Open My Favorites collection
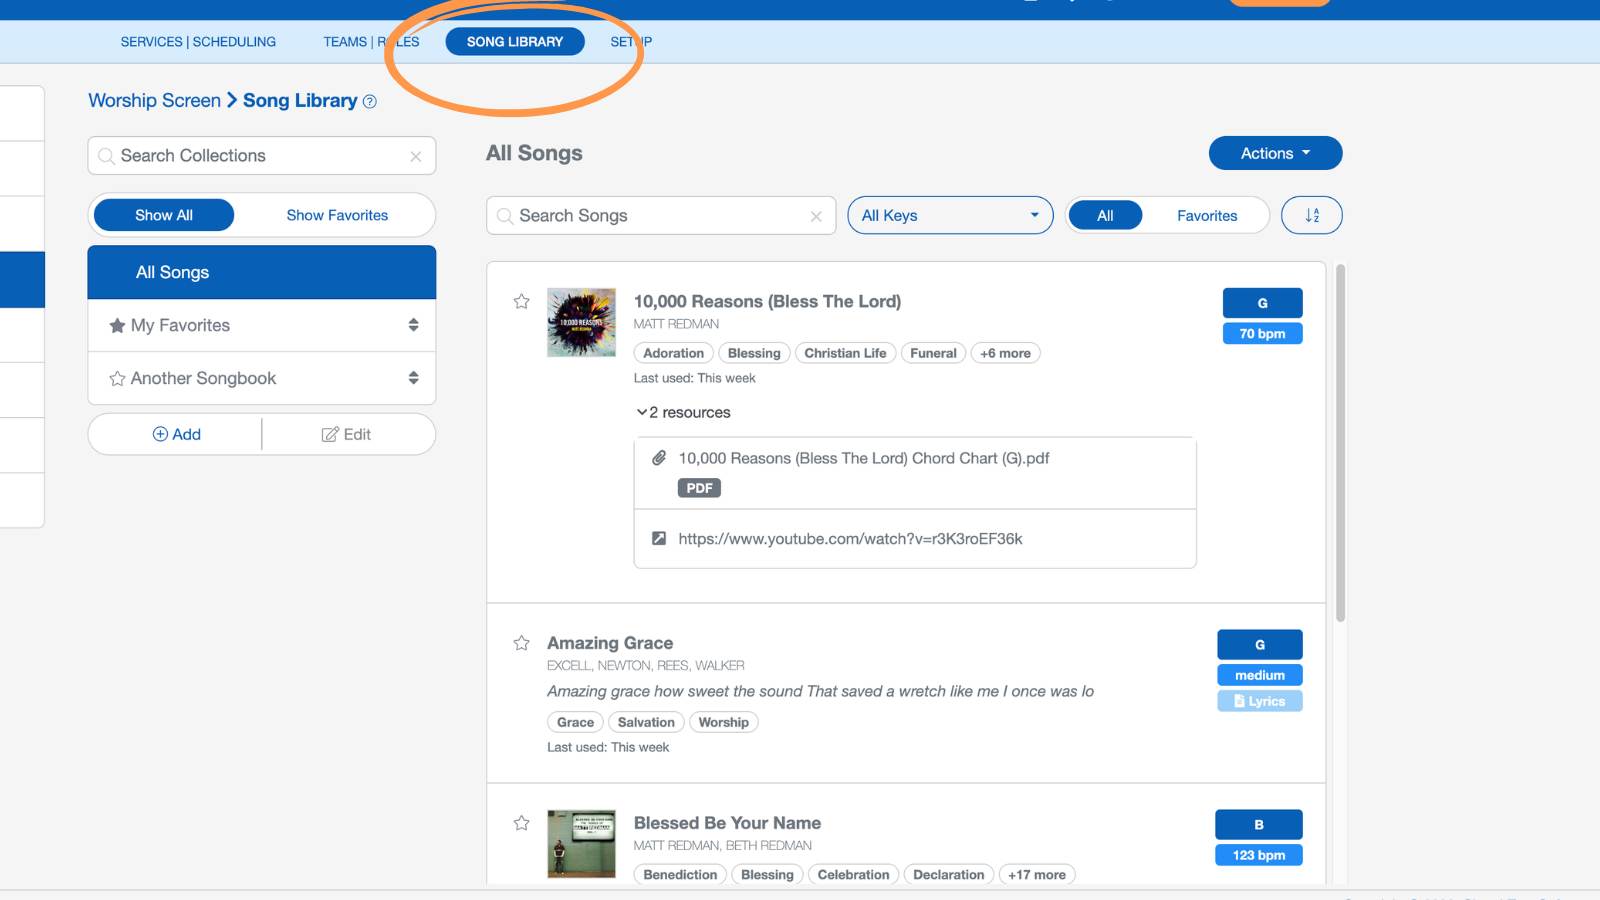This screenshot has height=900, width=1600. click(x=262, y=325)
